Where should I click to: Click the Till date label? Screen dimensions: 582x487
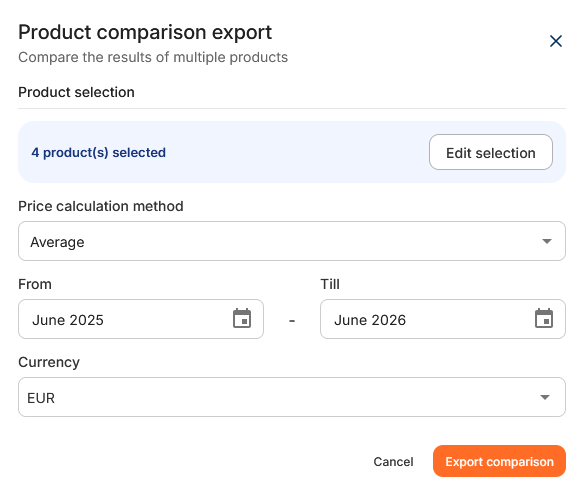pos(330,284)
